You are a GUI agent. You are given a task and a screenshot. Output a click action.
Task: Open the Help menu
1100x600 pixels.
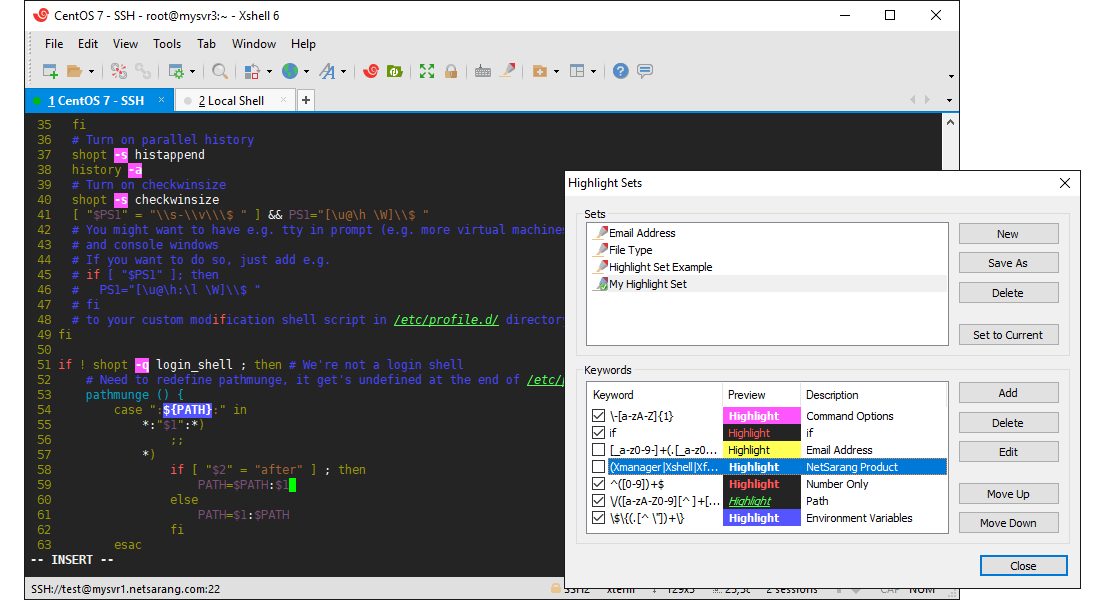[303, 44]
